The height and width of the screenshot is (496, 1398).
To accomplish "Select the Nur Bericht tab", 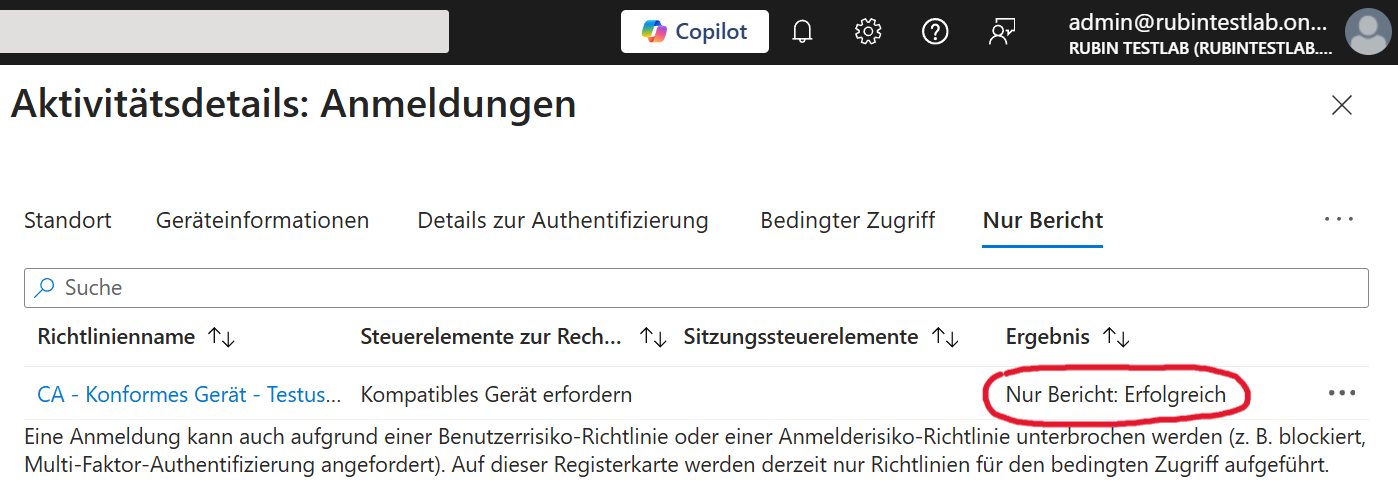I will pyautogui.click(x=1043, y=220).
